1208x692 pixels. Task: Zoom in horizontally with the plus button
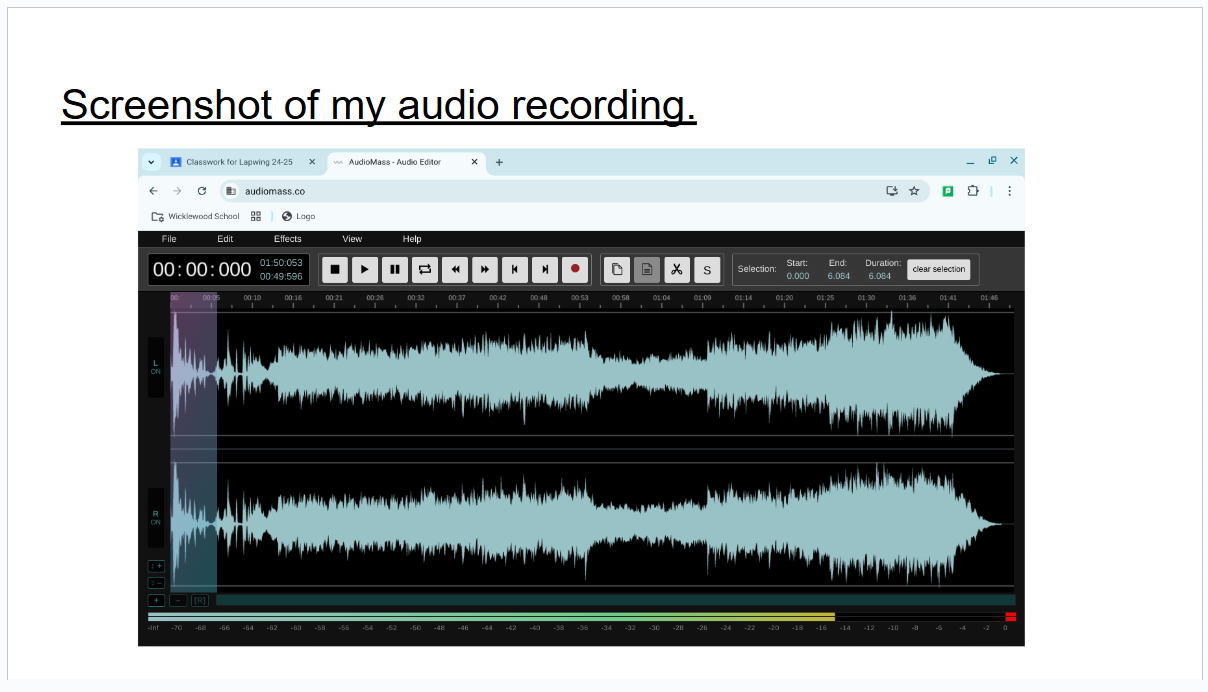(156, 600)
